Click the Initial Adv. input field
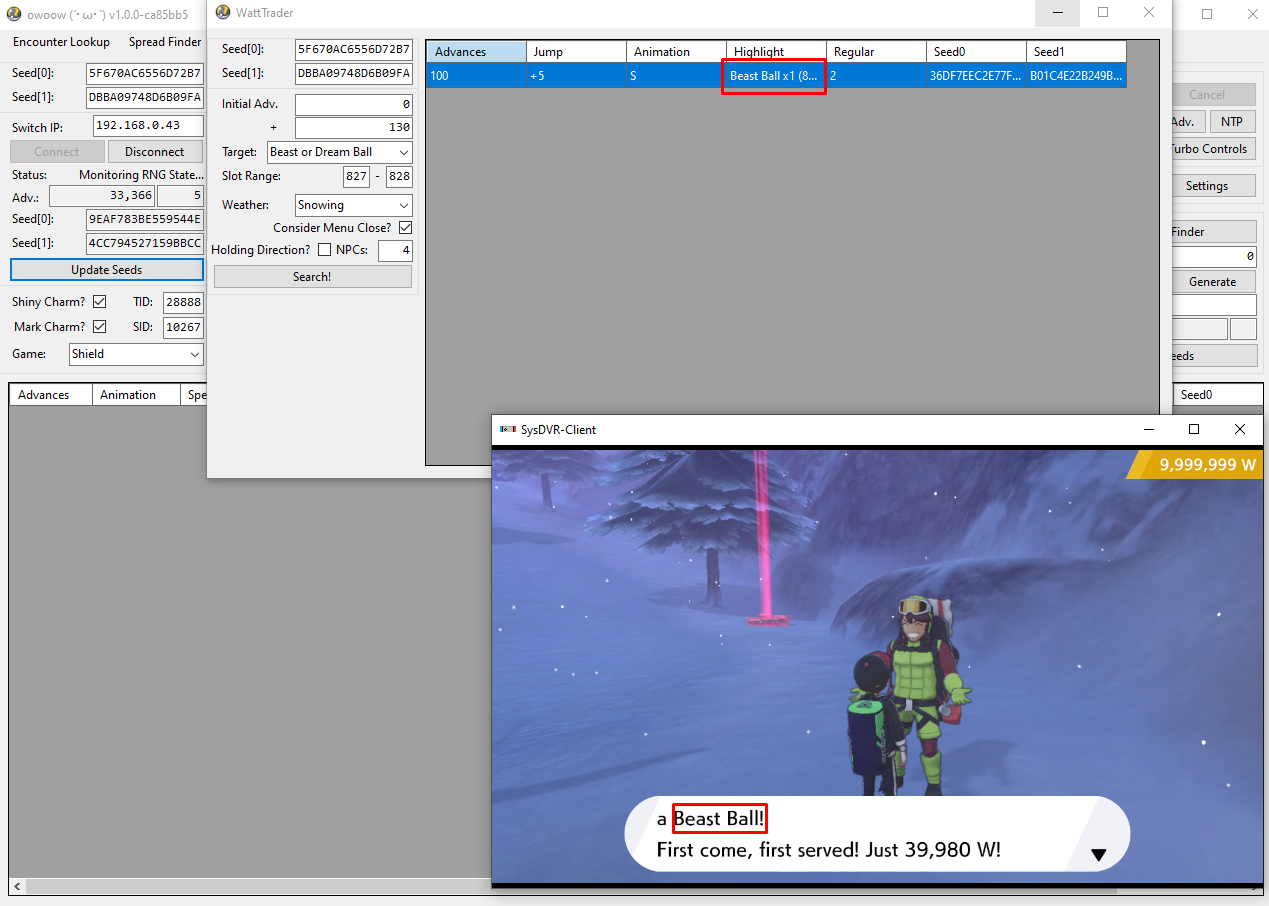This screenshot has width=1269, height=906. [x=354, y=104]
